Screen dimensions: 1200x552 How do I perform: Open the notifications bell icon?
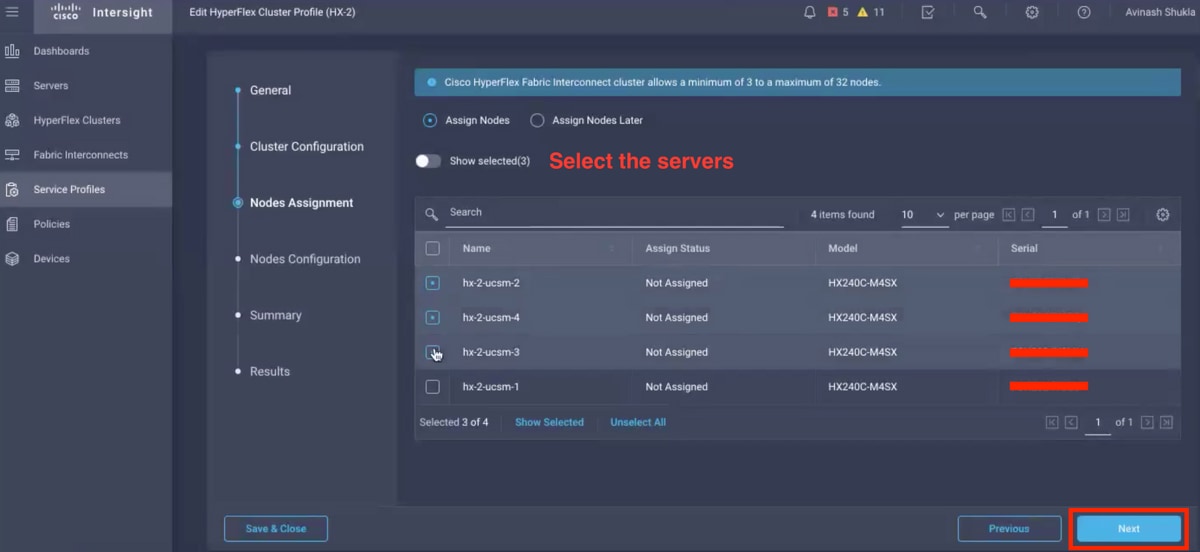[x=810, y=12]
